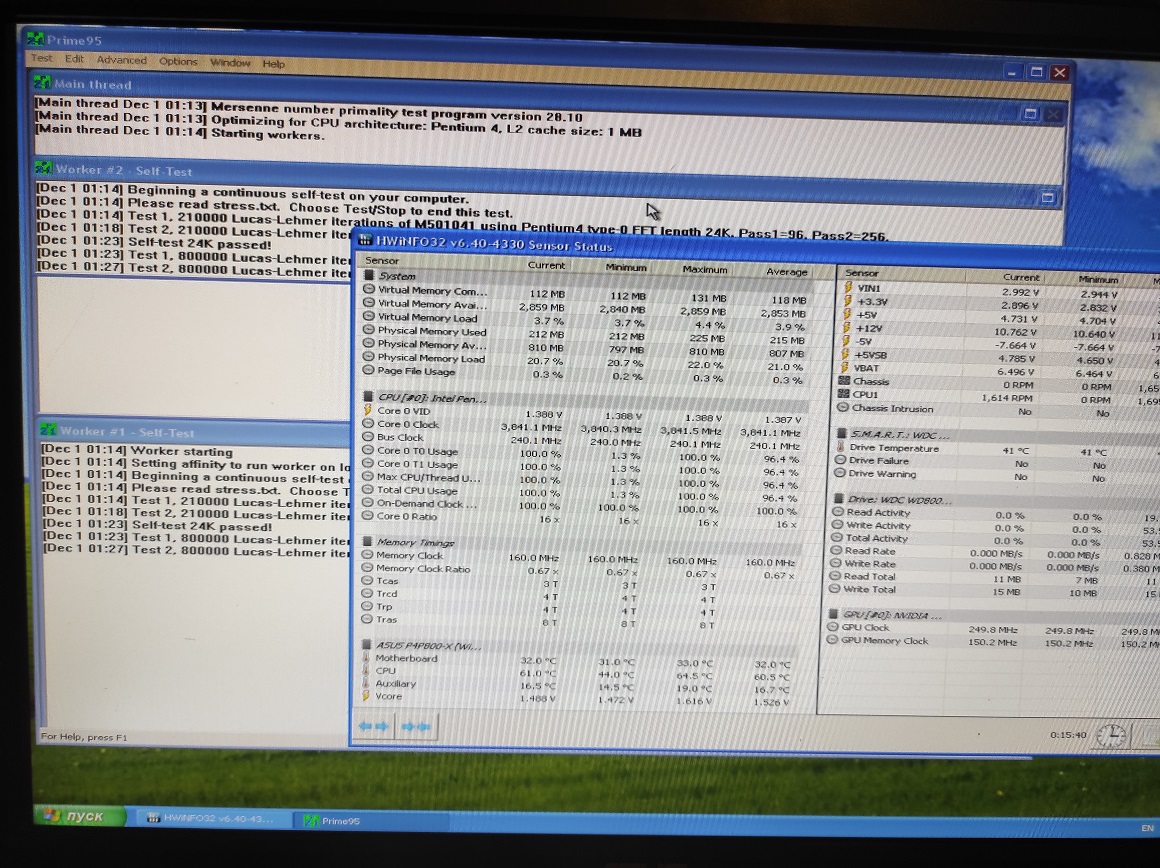
Task: Select the Chassis Intrusion row
Action: tap(998, 410)
